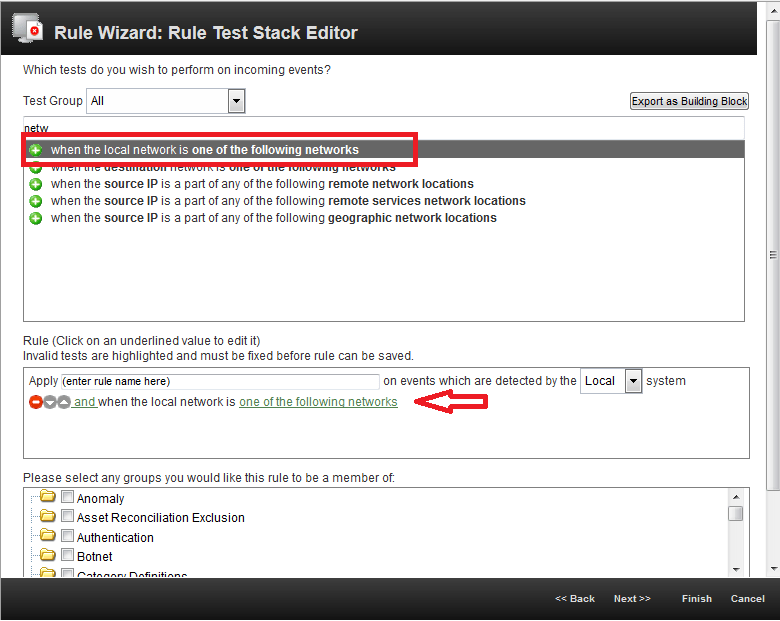Toggle the 'and' operator link in rule
Image resolution: width=780 pixels, height=621 pixels.
[84, 402]
